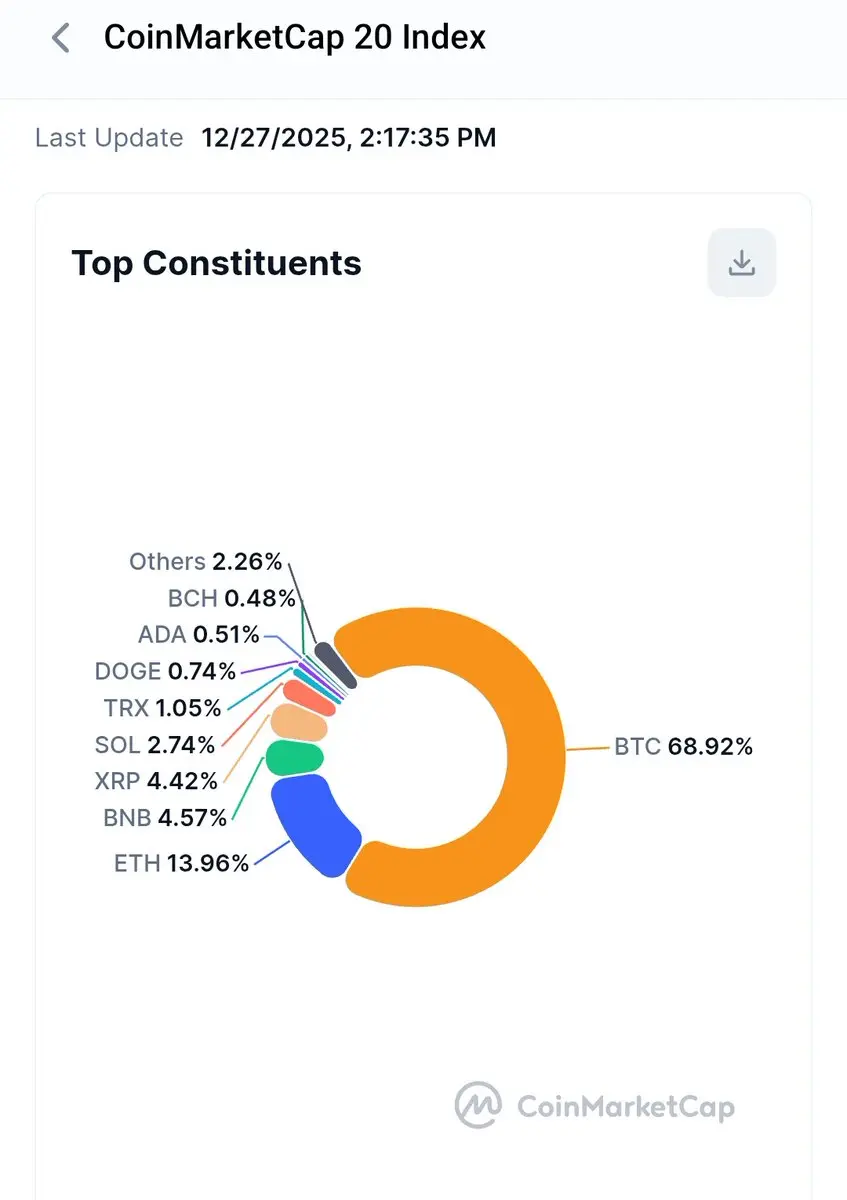This screenshot has height=1200, width=847.
Task: Select the green BNB donut segment
Action: [294, 759]
